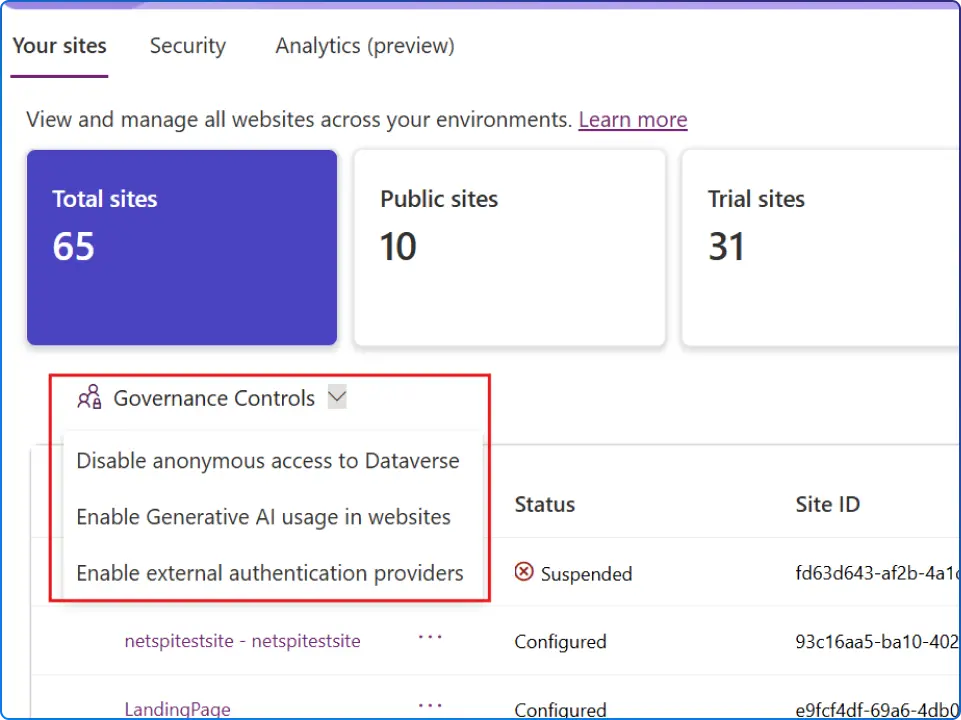Select Enable external authentication providers
The width and height of the screenshot is (961, 720).
(270, 573)
